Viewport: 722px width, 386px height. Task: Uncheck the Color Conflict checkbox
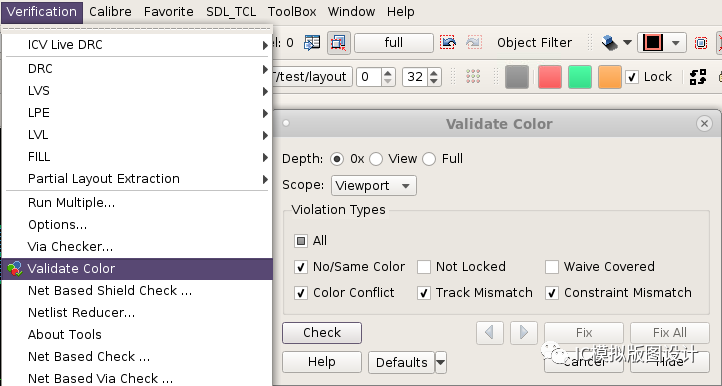301,293
